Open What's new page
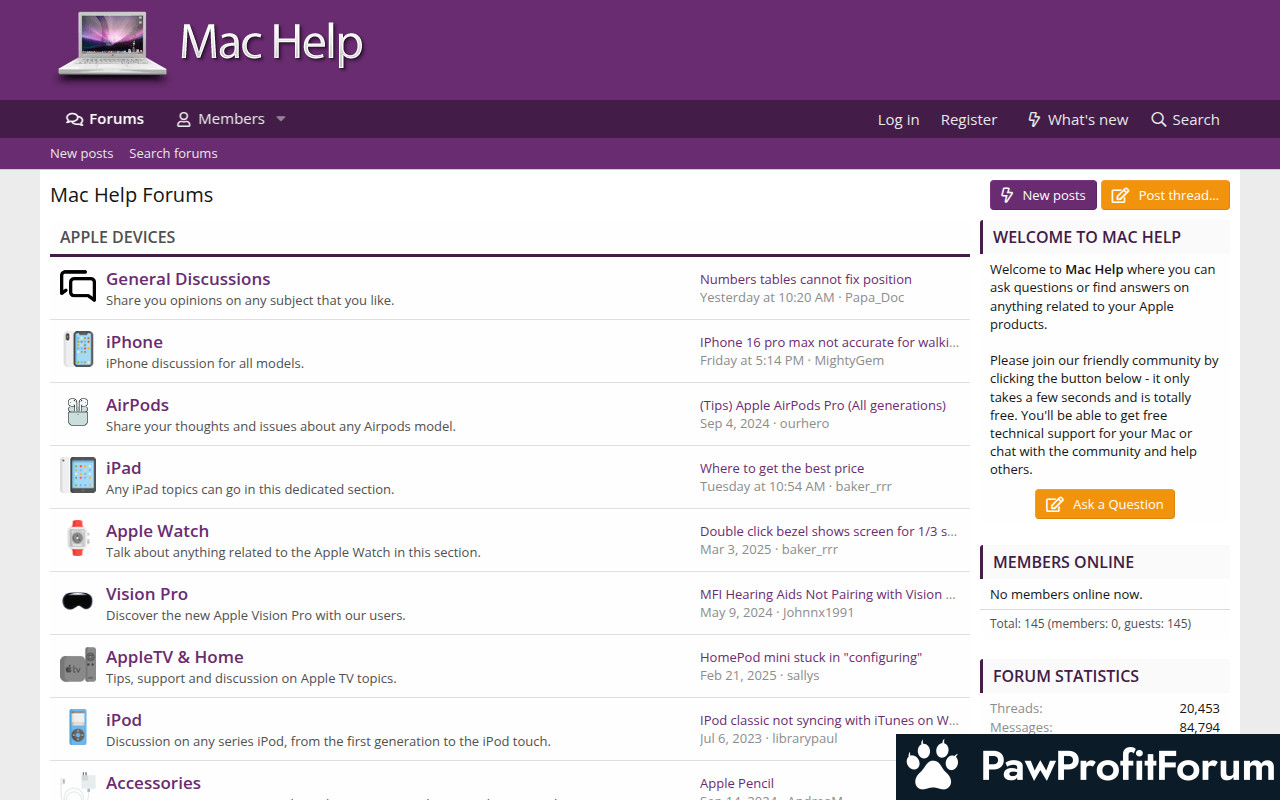Image resolution: width=1280 pixels, height=800 pixels. coord(1077,120)
